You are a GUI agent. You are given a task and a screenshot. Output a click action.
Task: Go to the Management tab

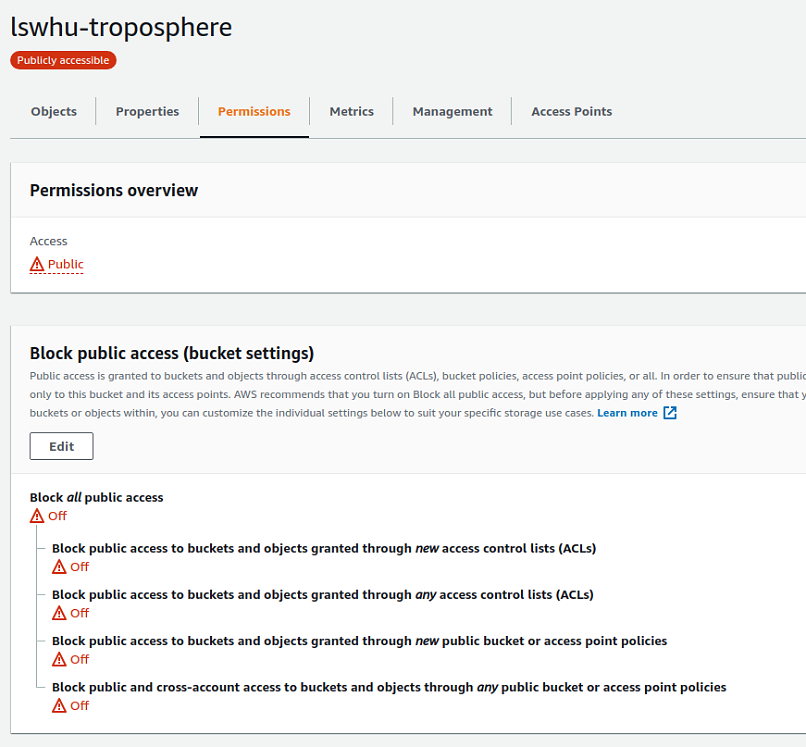coord(452,112)
